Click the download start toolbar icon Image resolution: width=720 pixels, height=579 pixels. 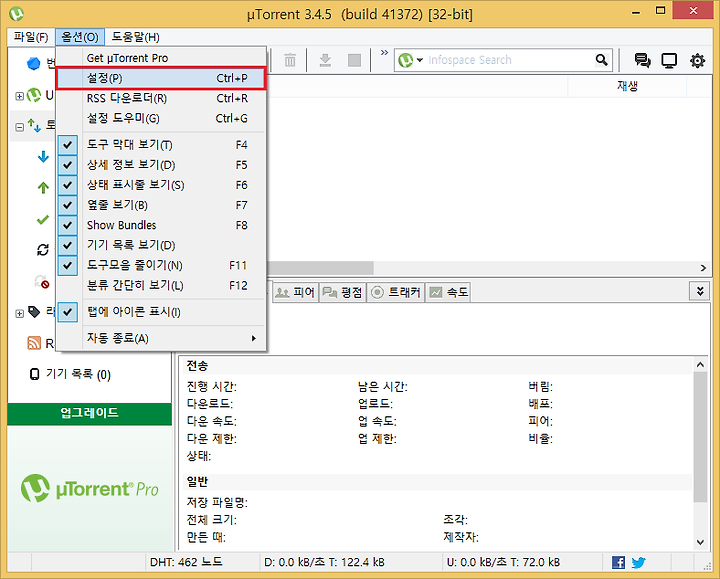[x=325, y=60]
